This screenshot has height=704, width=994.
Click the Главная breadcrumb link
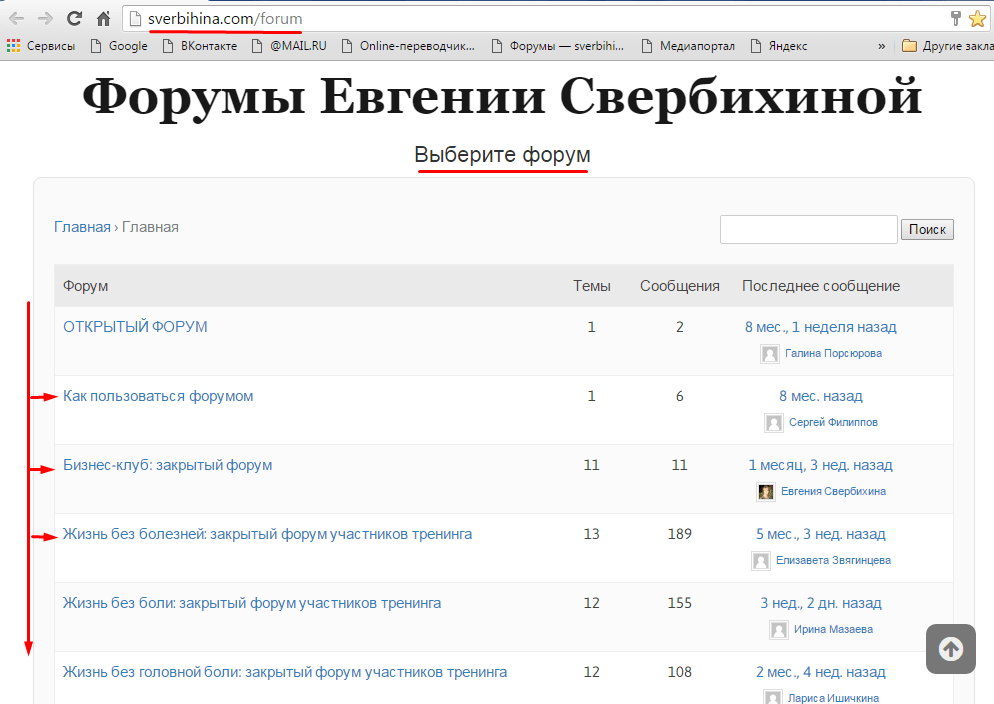click(82, 227)
